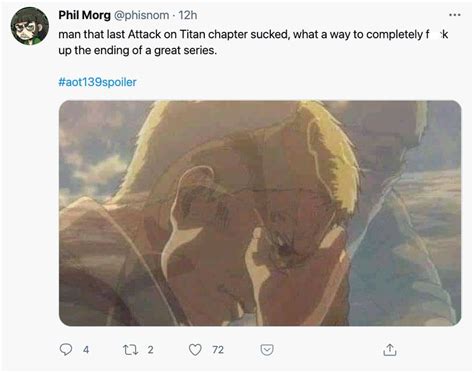This screenshot has width=474, height=373.
Task: Click the like count 72
Action: [218, 350]
